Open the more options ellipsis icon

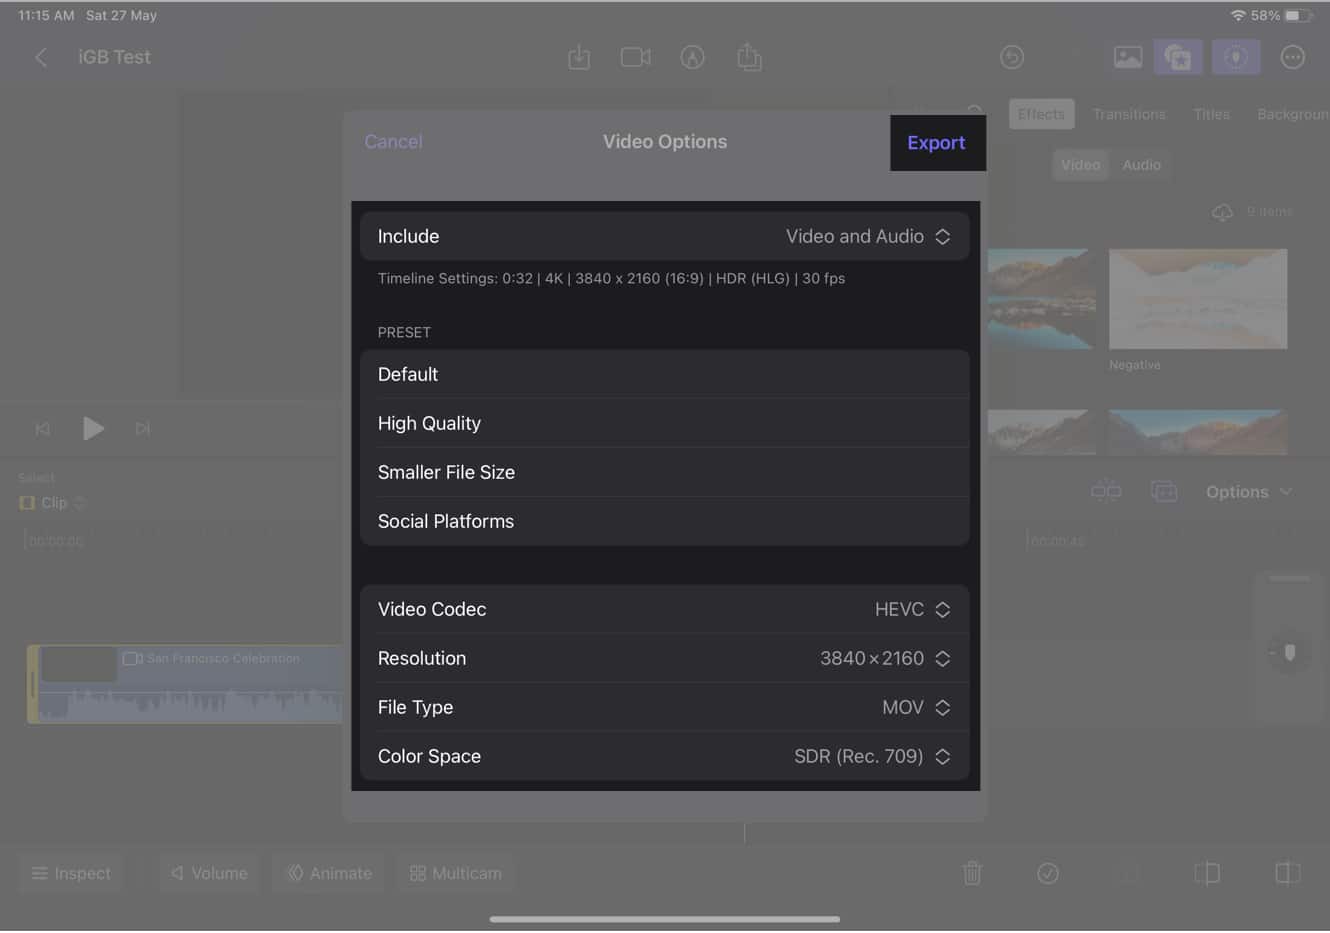click(x=1293, y=57)
